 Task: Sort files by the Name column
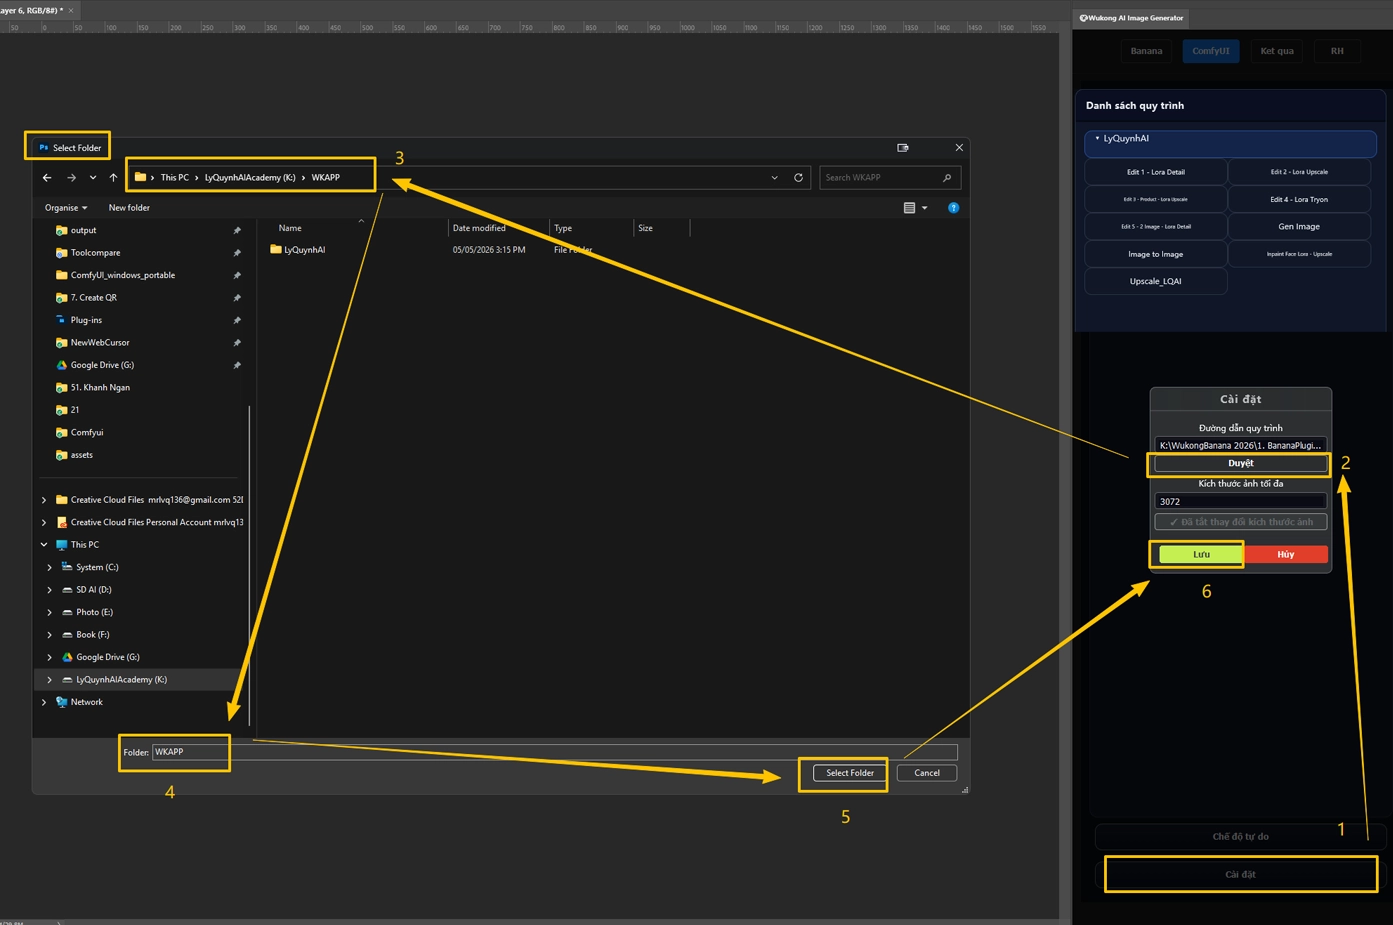(290, 228)
